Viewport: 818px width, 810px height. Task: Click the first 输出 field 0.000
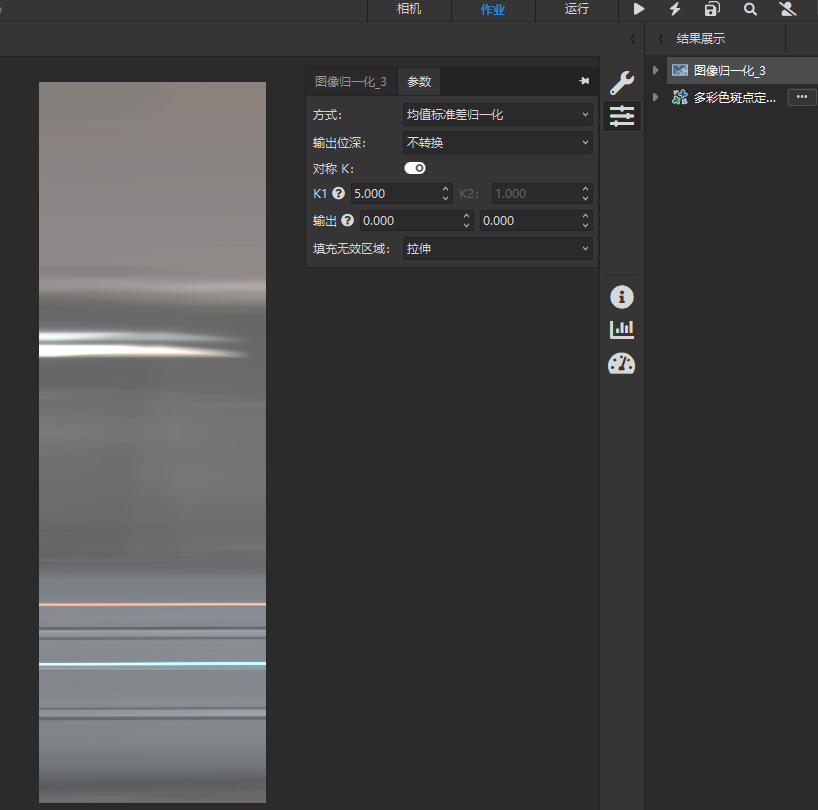click(411, 221)
